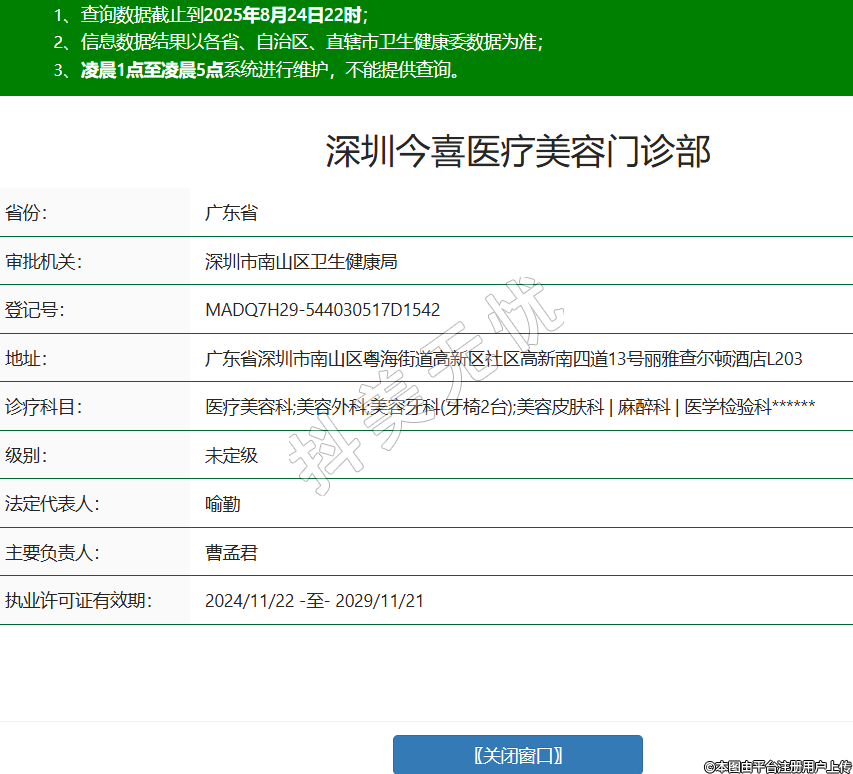This screenshot has height=774, width=853.
Task: Click the clinic title 深圳今喜医疗美容门诊部
Action: pos(517,151)
